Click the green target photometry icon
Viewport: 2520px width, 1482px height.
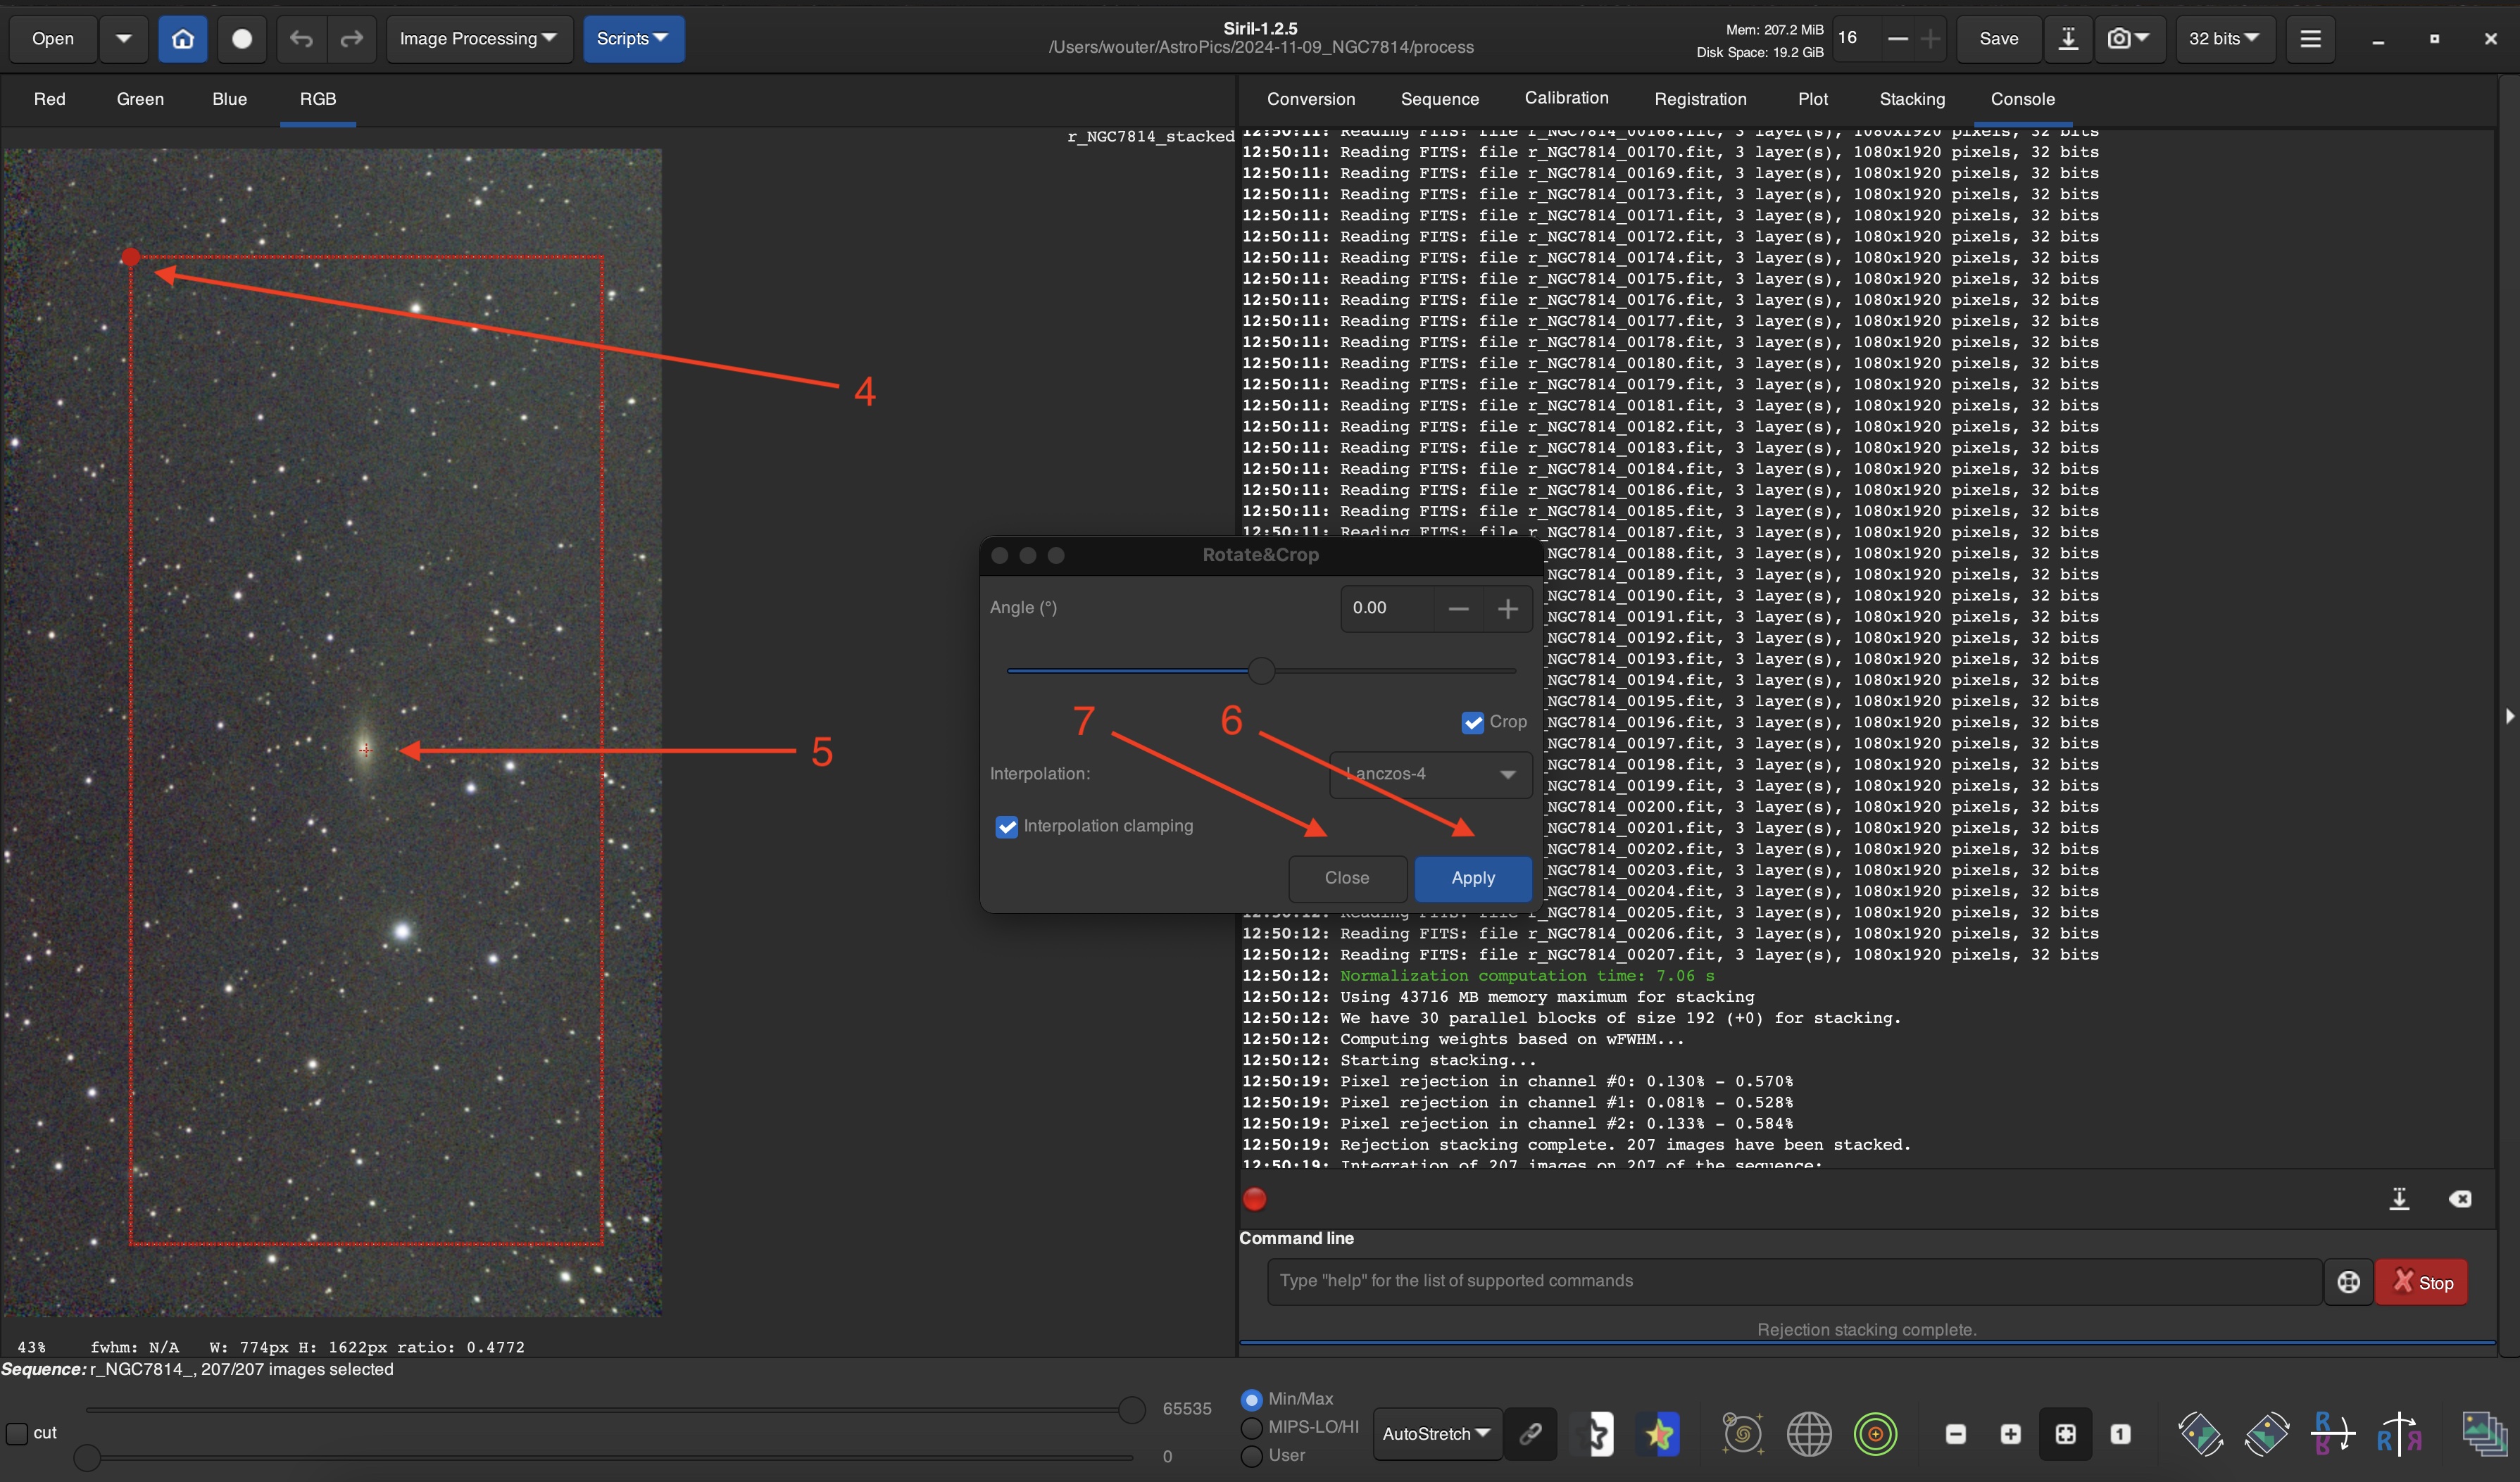(x=1875, y=1434)
